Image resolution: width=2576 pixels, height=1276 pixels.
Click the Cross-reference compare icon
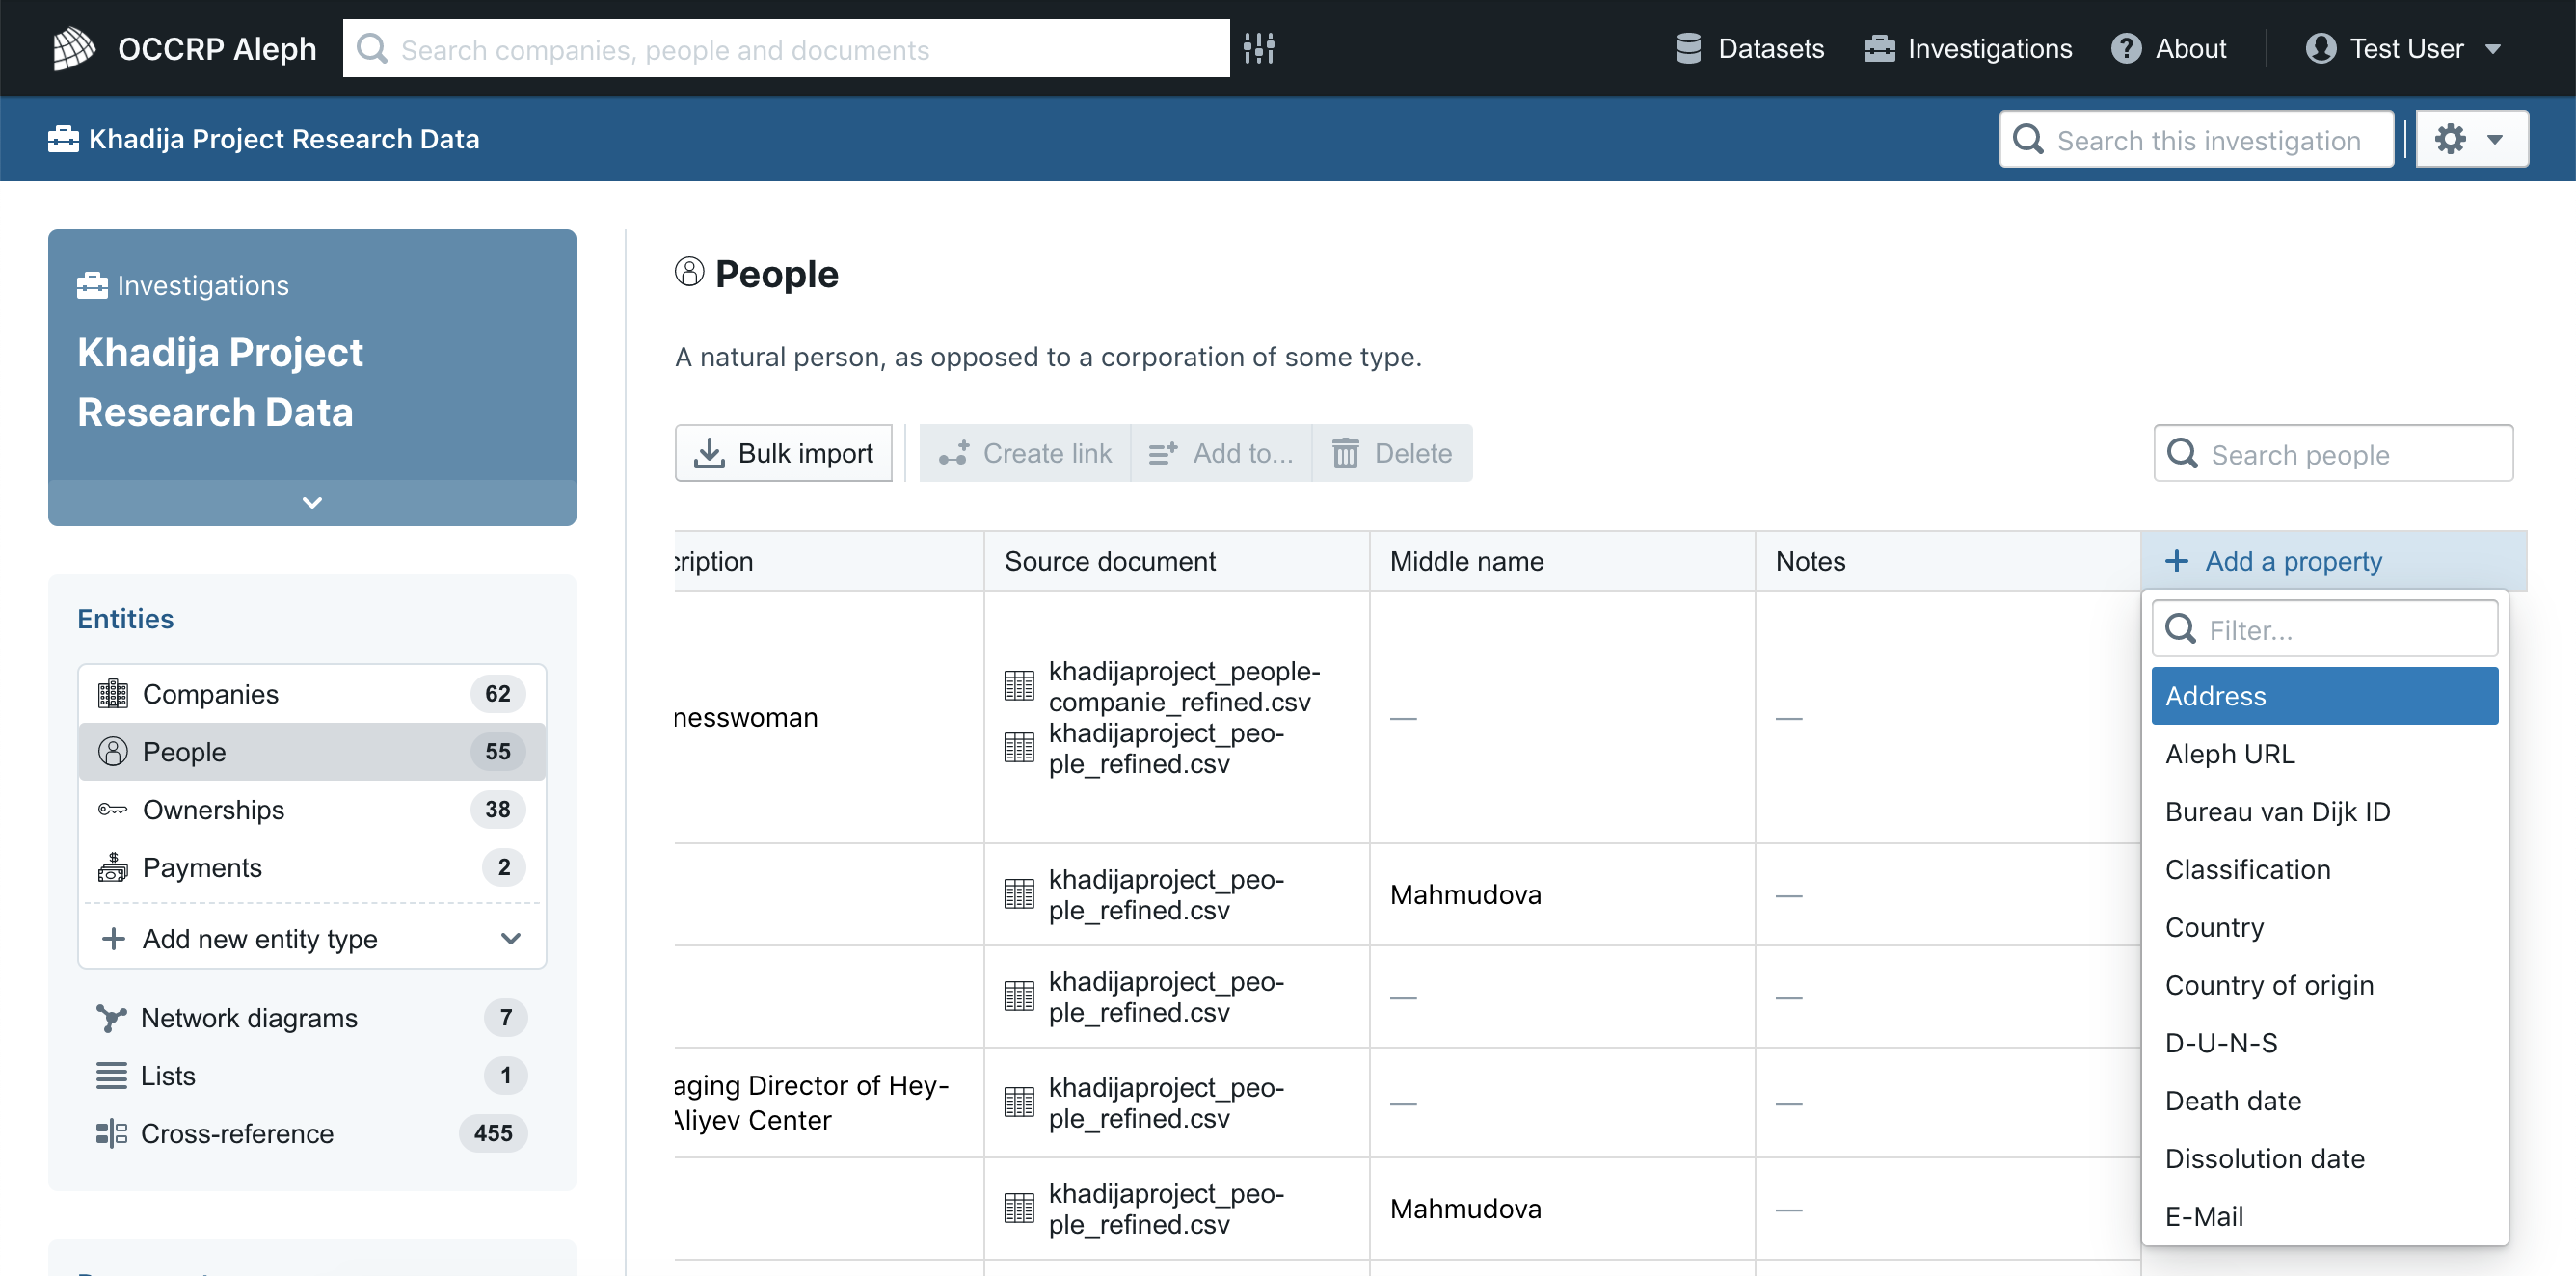(111, 1133)
